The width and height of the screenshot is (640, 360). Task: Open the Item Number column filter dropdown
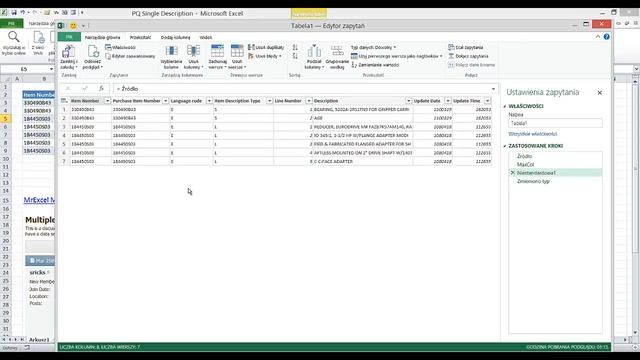[x=107, y=100]
